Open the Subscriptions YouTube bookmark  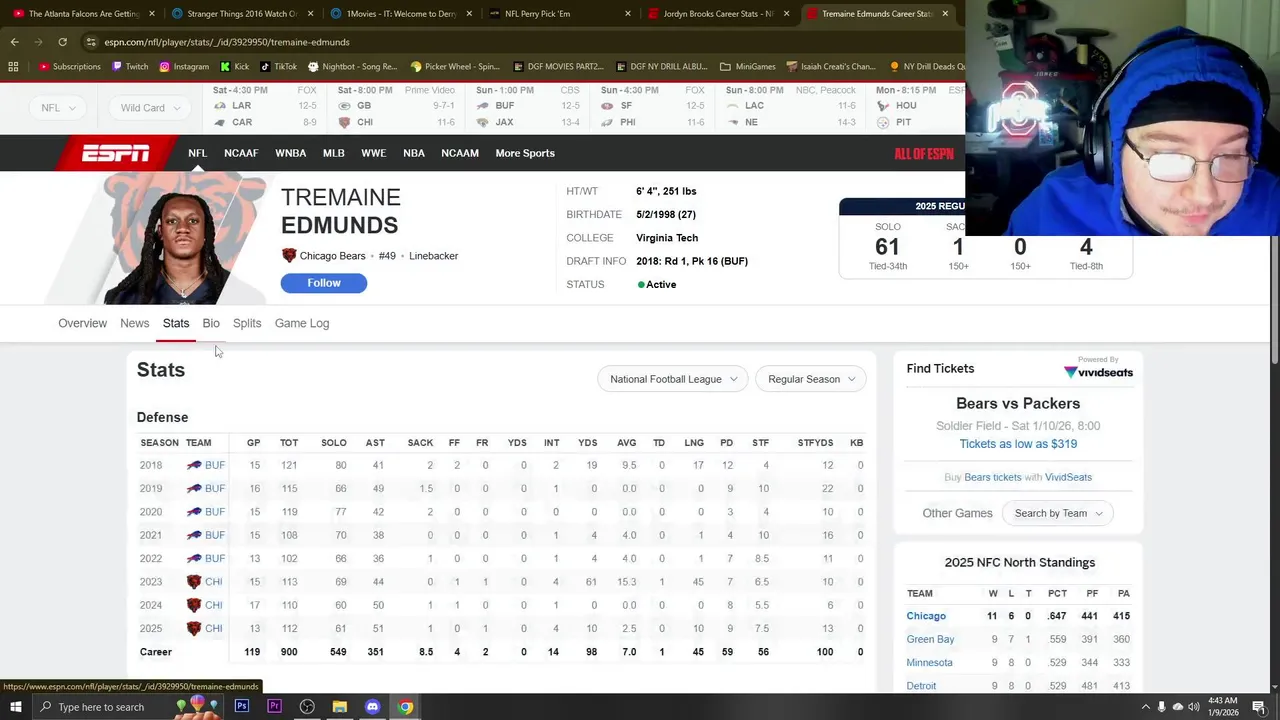(70, 67)
